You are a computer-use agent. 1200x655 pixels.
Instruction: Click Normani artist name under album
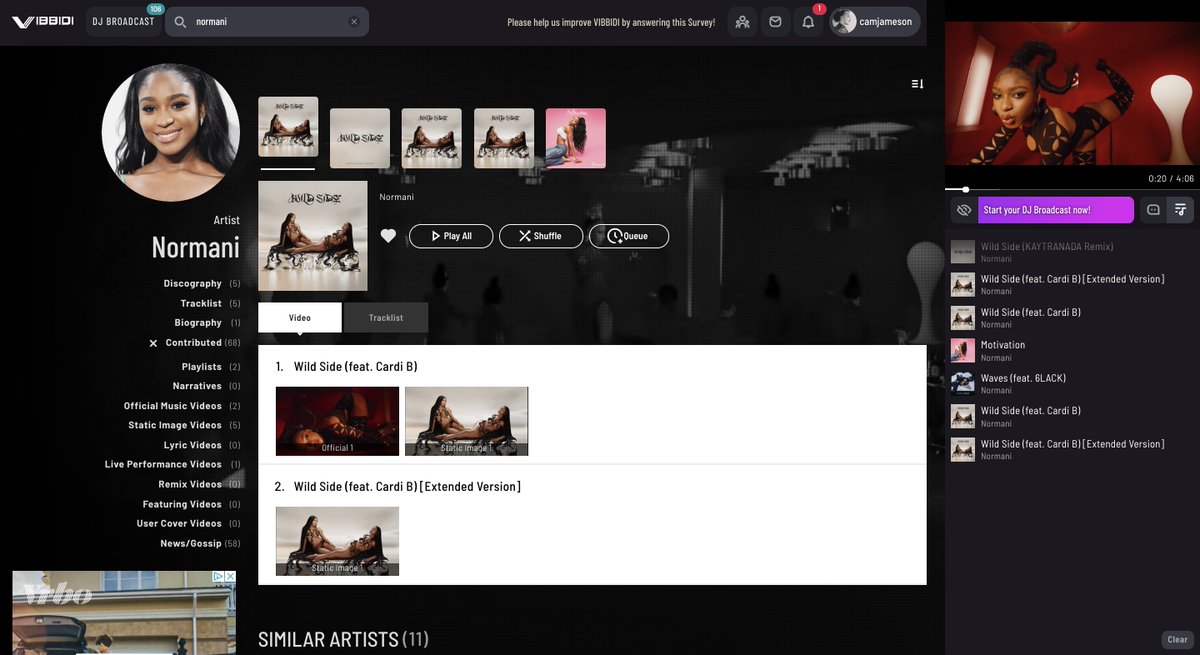(396, 197)
